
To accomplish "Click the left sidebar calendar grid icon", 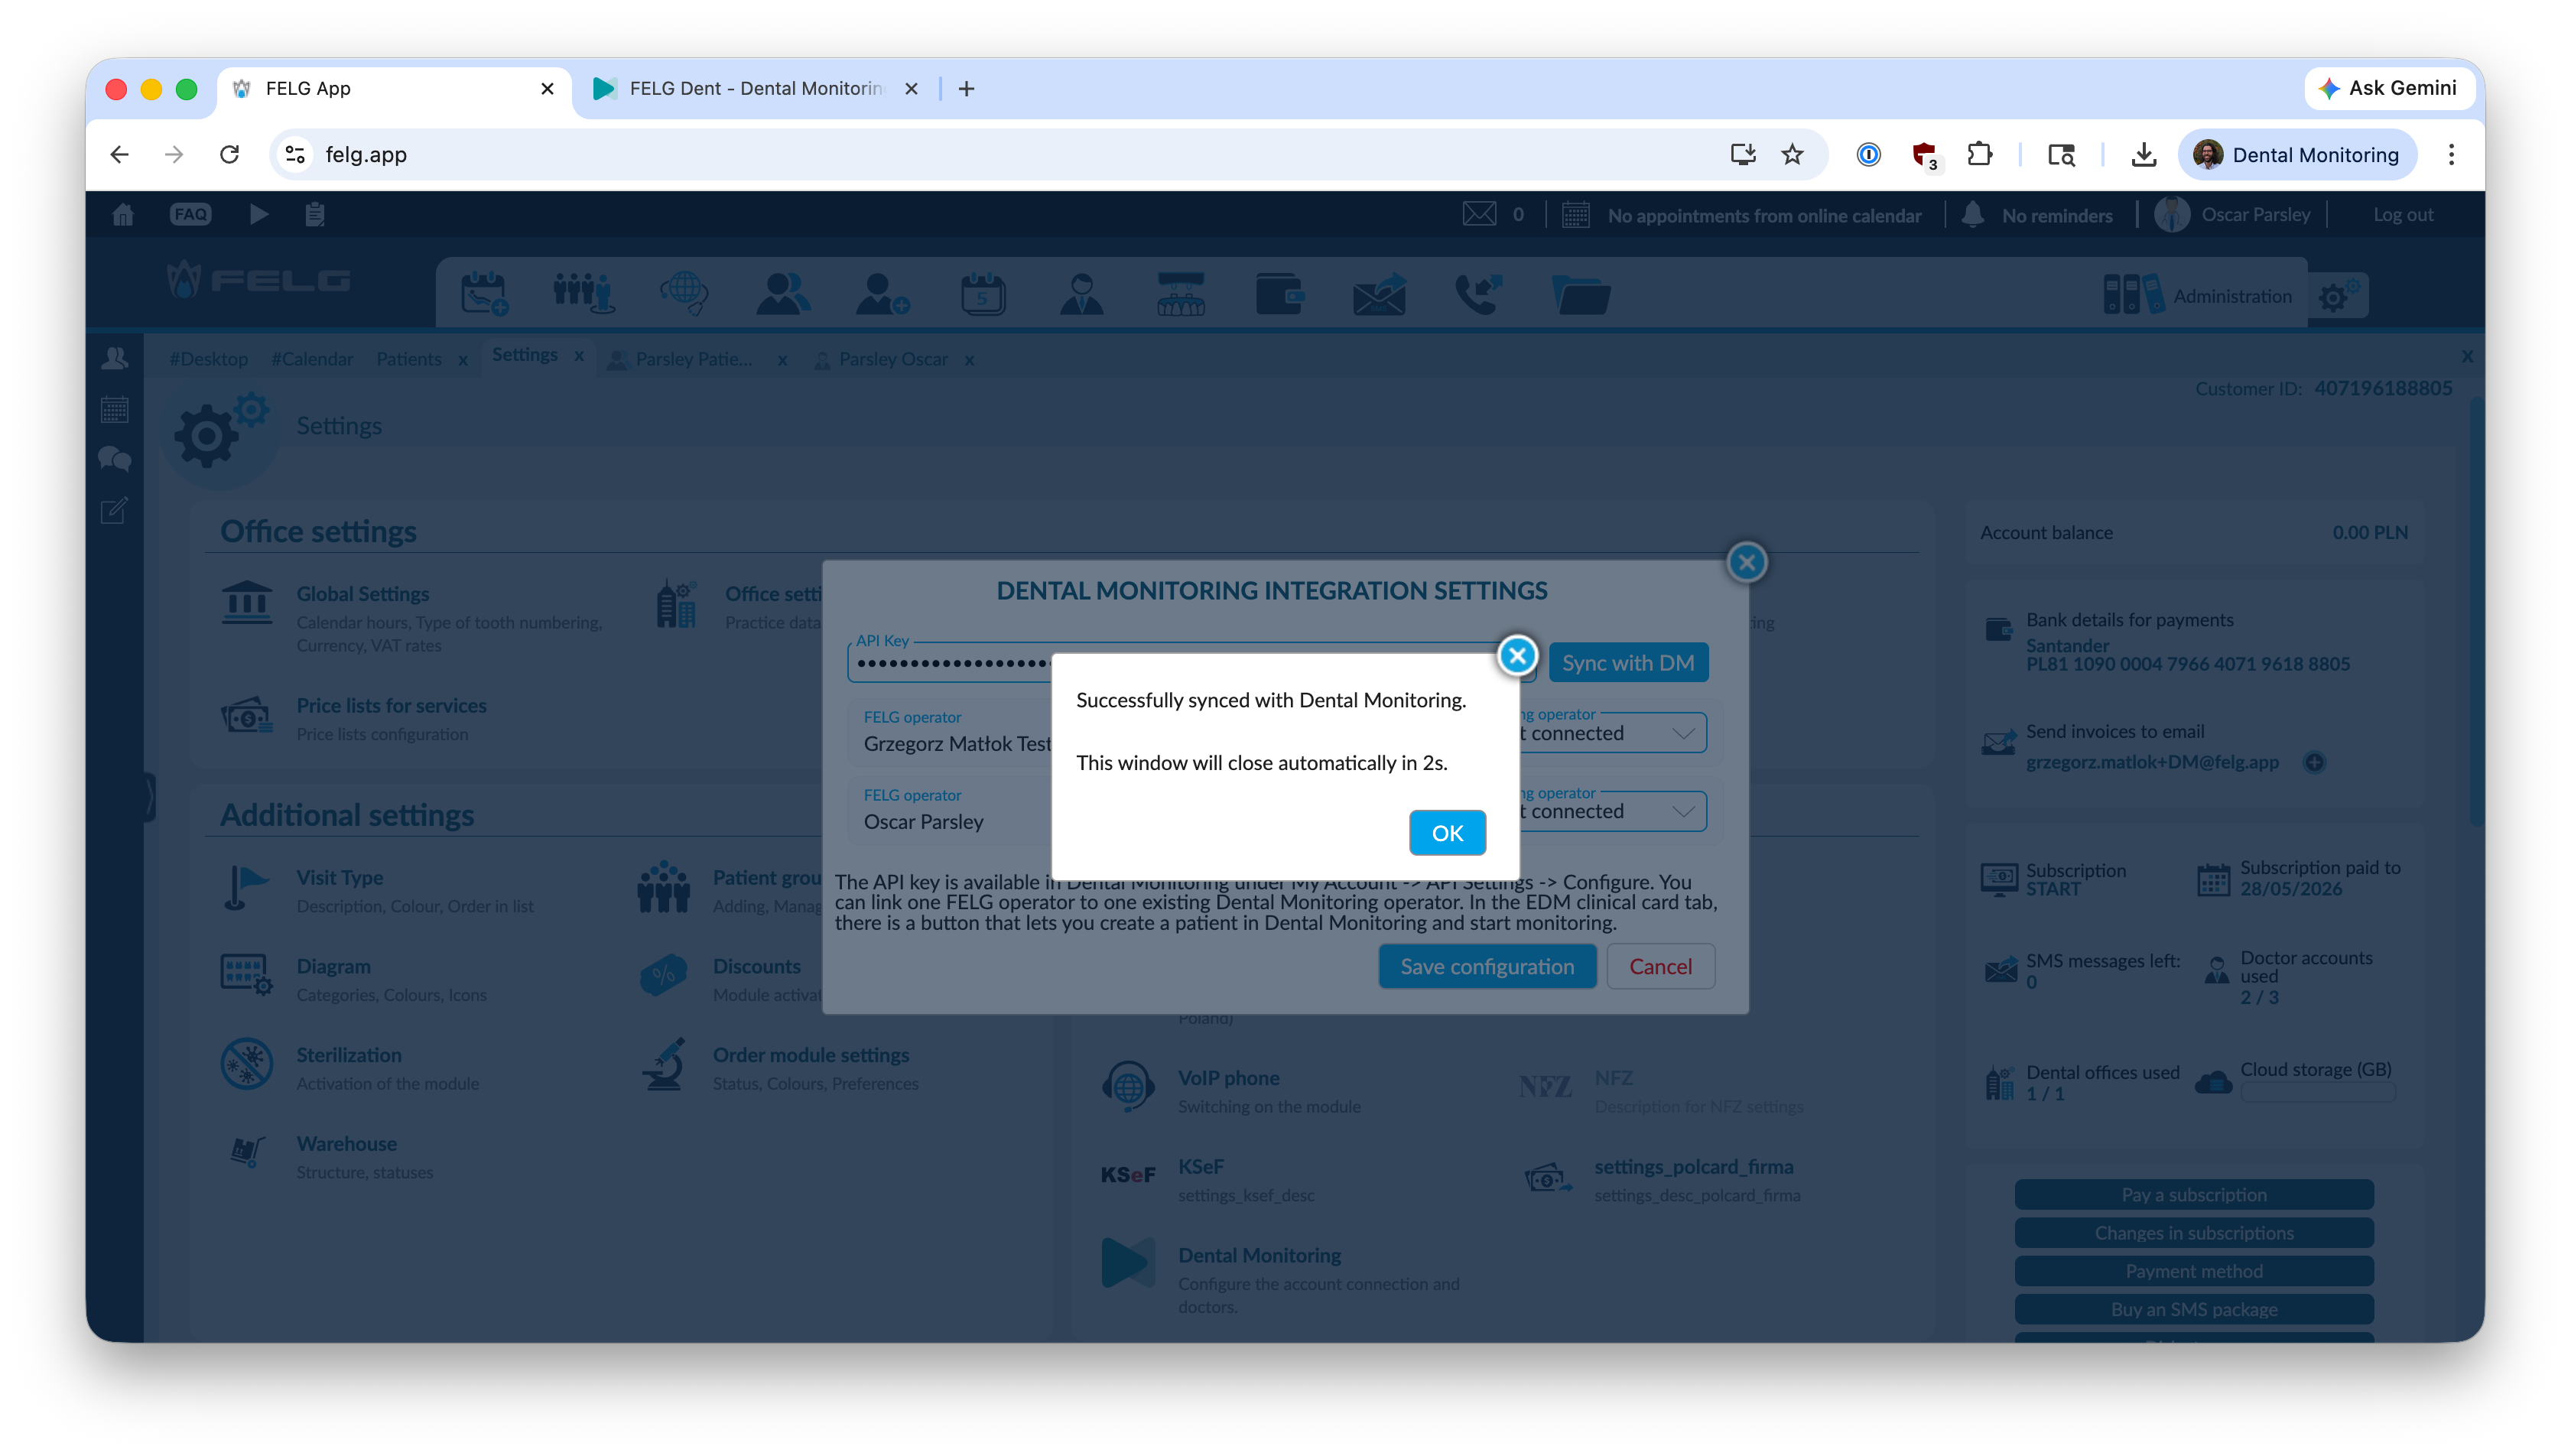I will pos(115,409).
